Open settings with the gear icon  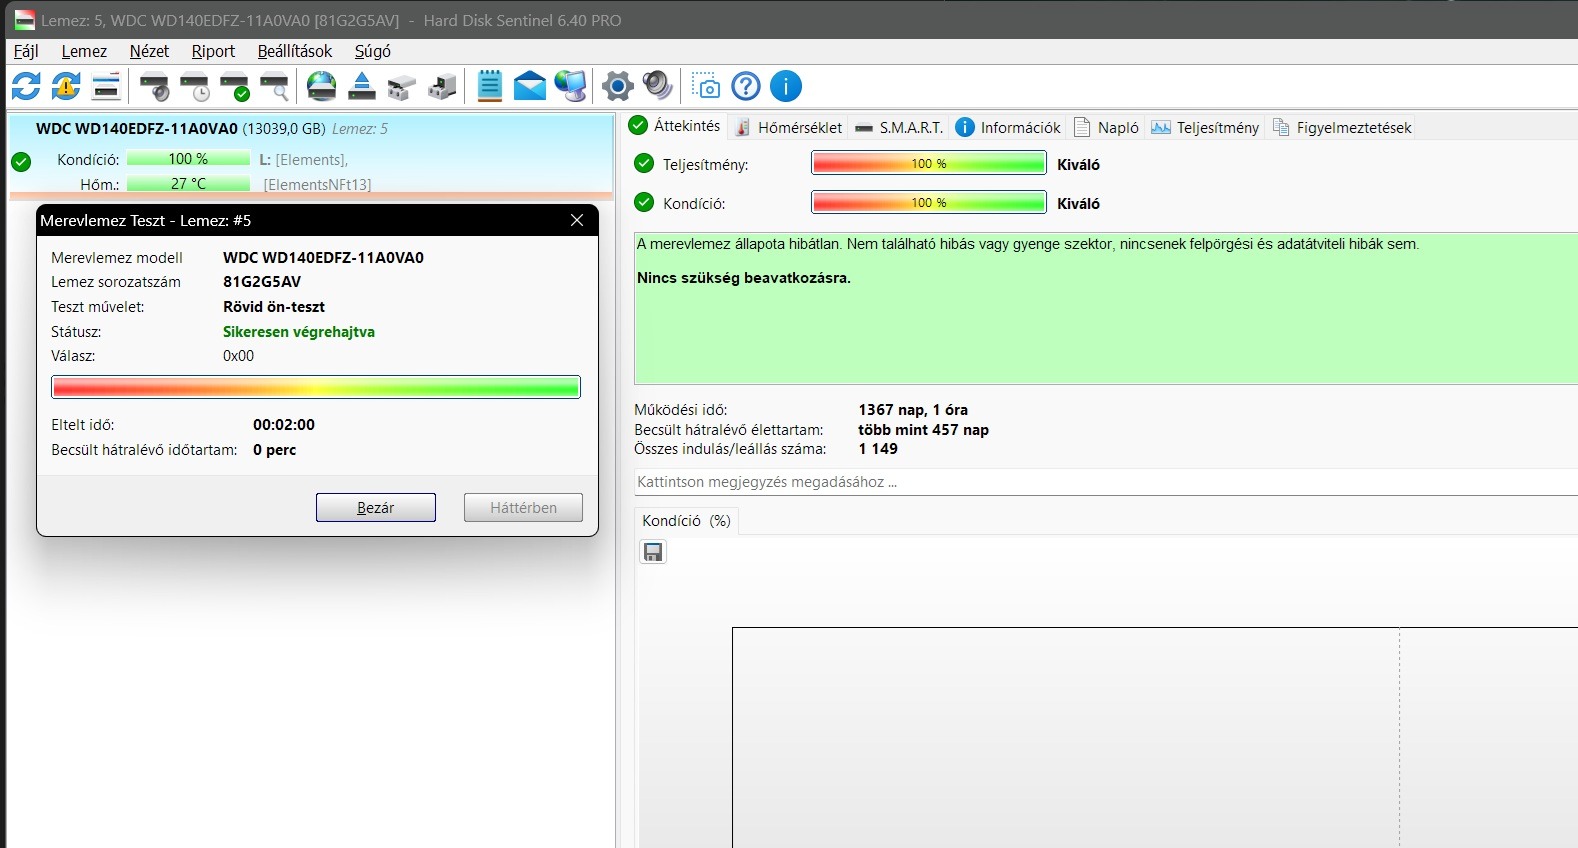(618, 87)
